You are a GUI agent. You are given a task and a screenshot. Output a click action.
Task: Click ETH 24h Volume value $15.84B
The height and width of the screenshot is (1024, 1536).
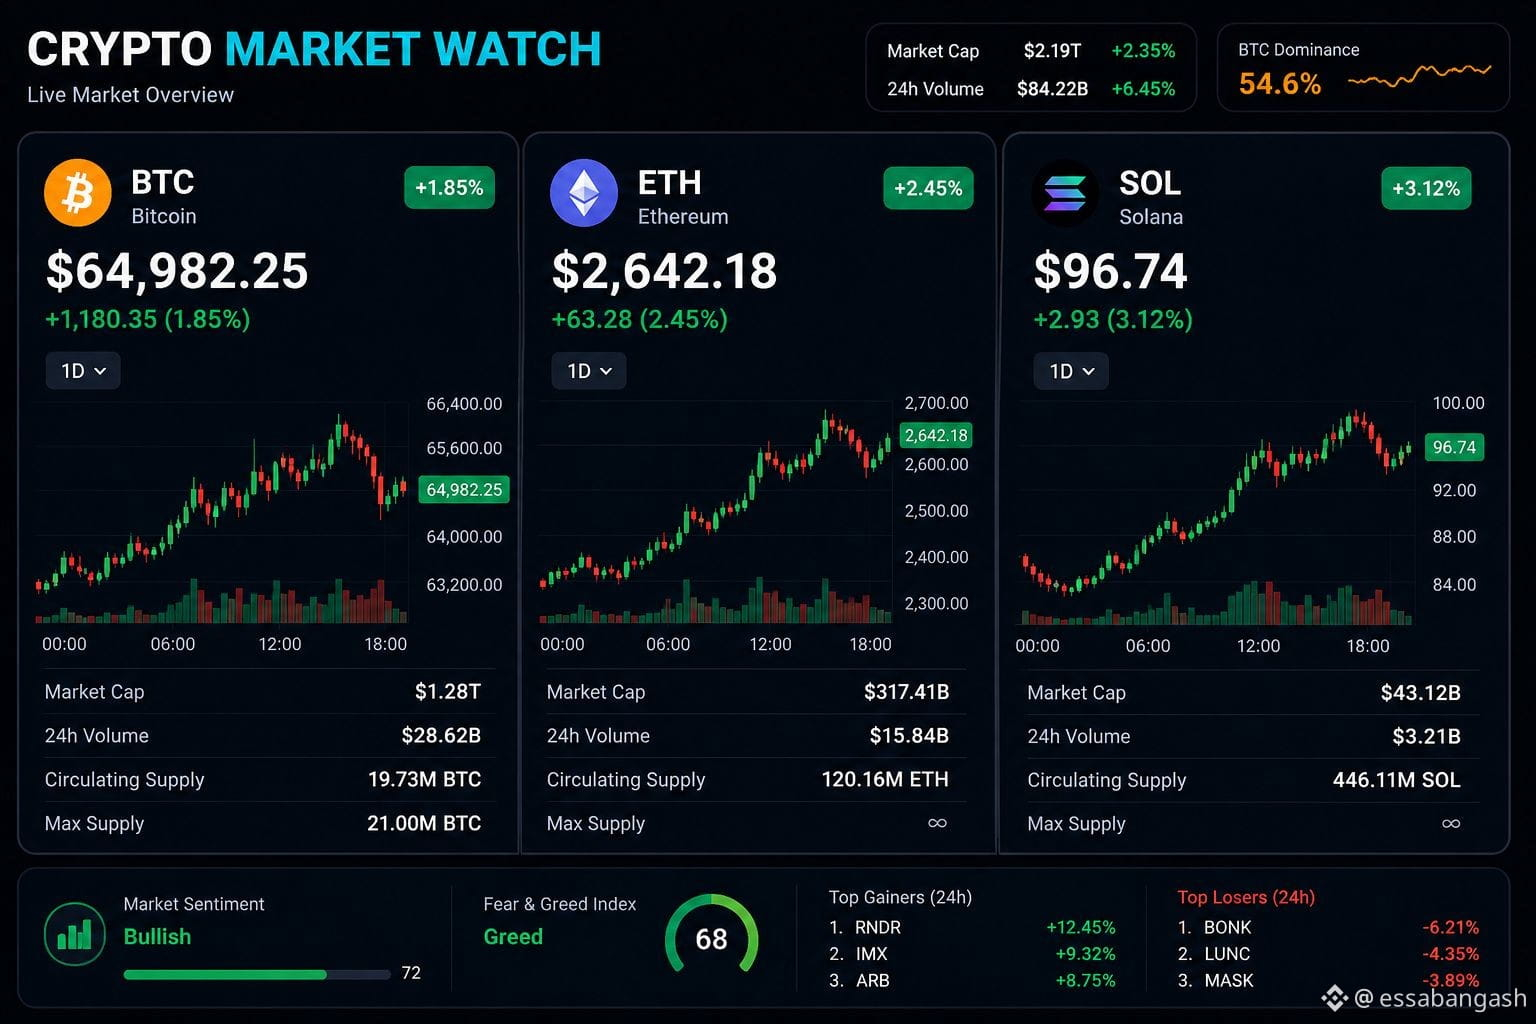coord(909,735)
